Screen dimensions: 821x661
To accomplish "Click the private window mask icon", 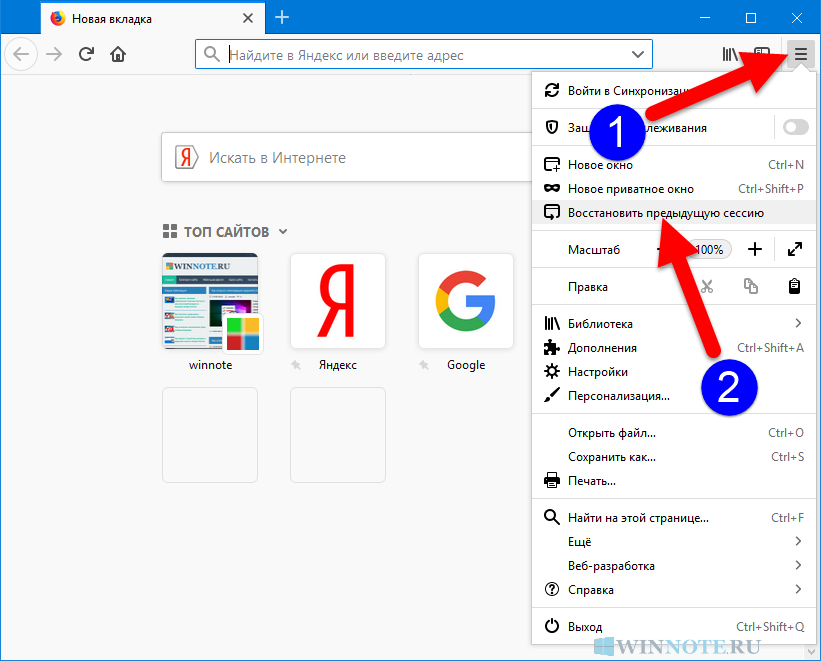I will coord(551,188).
